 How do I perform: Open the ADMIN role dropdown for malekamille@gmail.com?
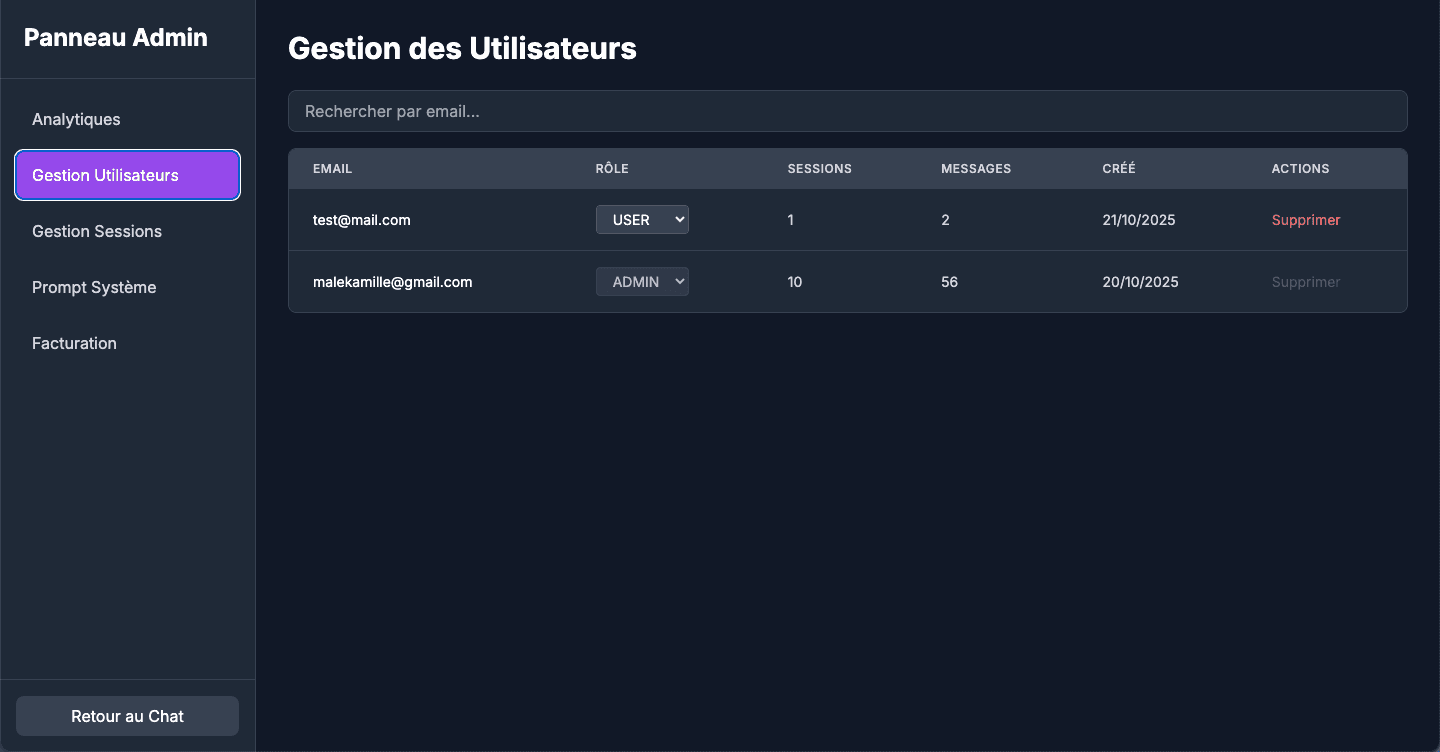coord(642,281)
